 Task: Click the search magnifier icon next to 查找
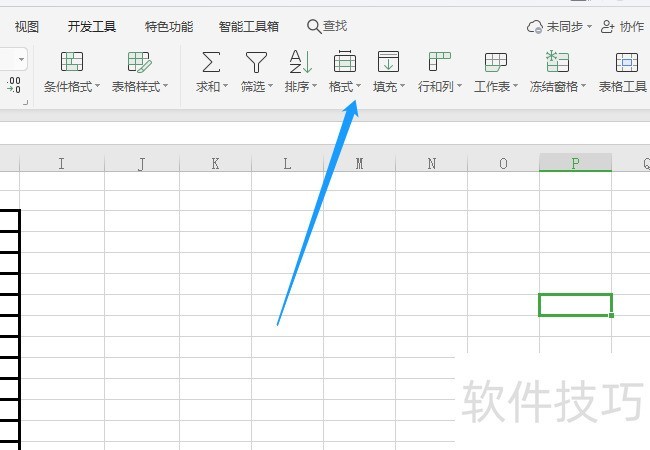click(x=314, y=27)
